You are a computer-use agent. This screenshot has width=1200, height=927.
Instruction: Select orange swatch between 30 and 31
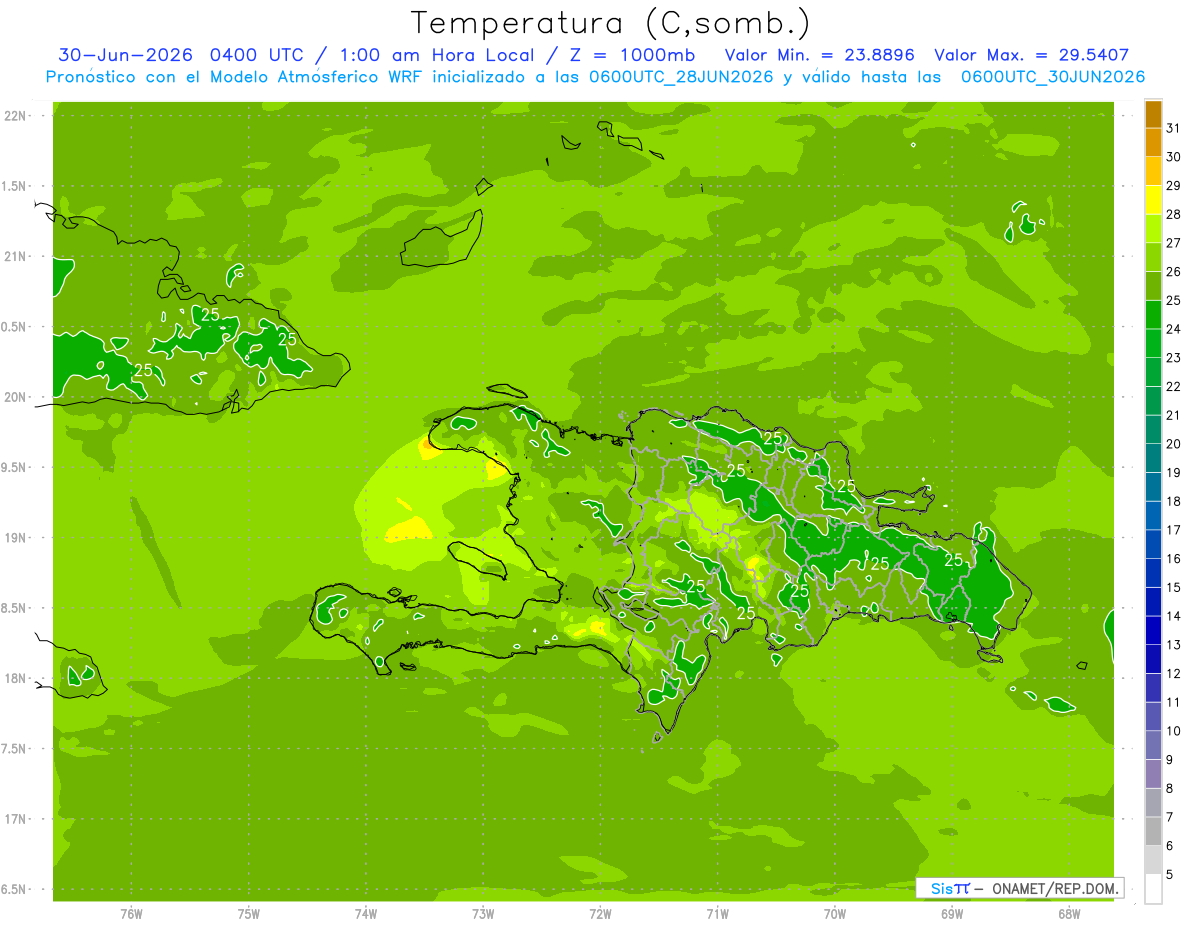(1153, 142)
